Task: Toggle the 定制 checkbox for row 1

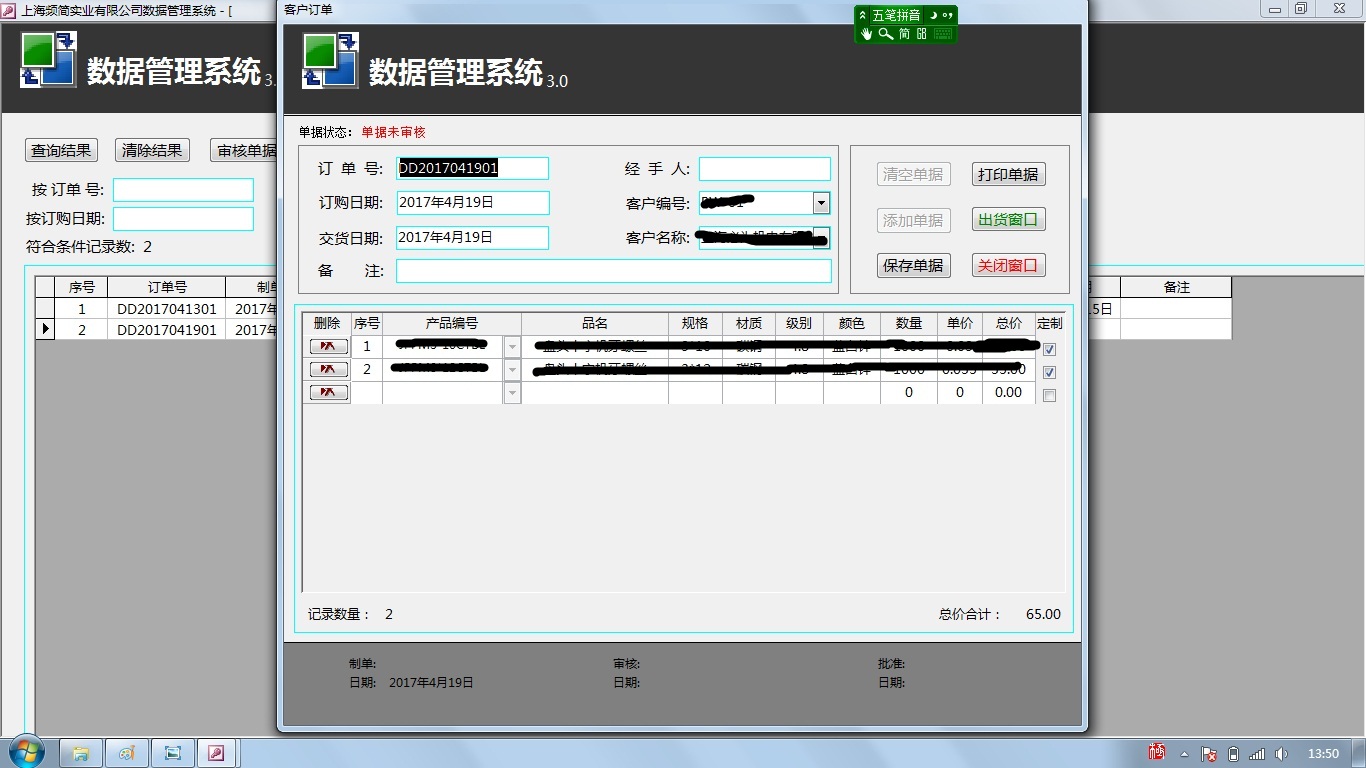Action: pyautogui.click(x=1049, y=349)
